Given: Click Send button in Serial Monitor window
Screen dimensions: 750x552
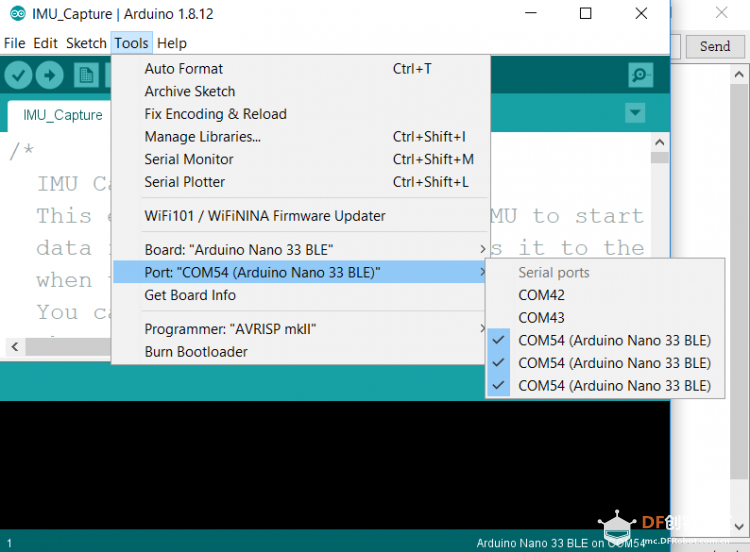Looking at the screenshot, I should [715, 46].
